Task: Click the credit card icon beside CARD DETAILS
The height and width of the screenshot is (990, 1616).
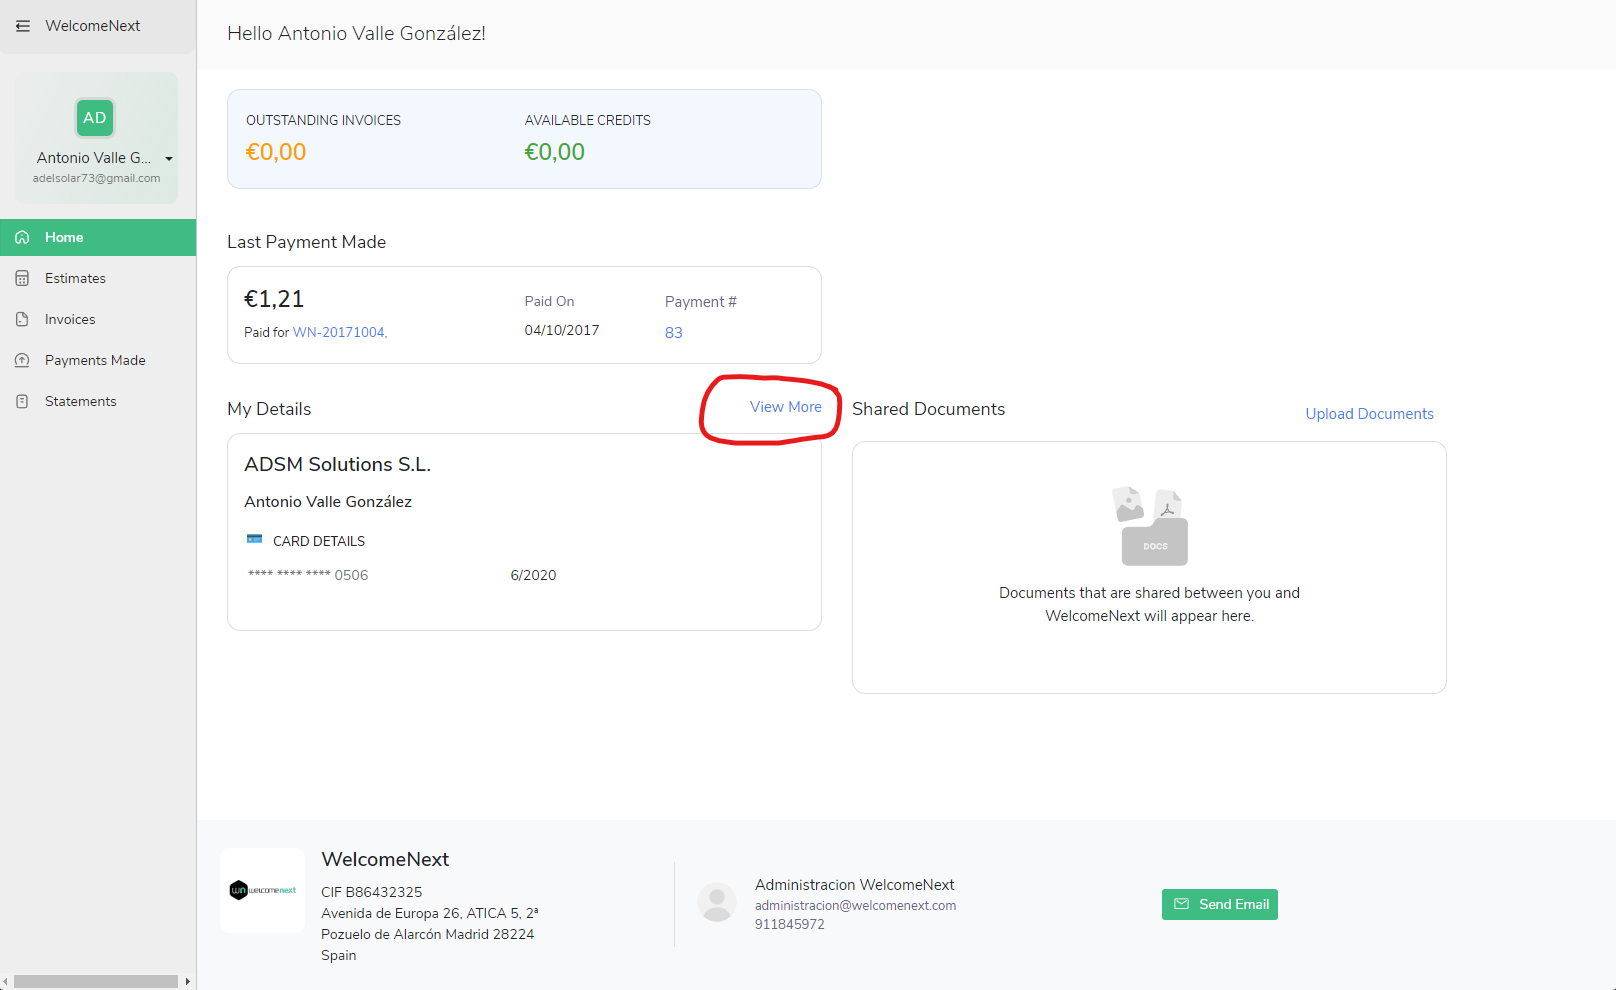Action: (255, 539)
